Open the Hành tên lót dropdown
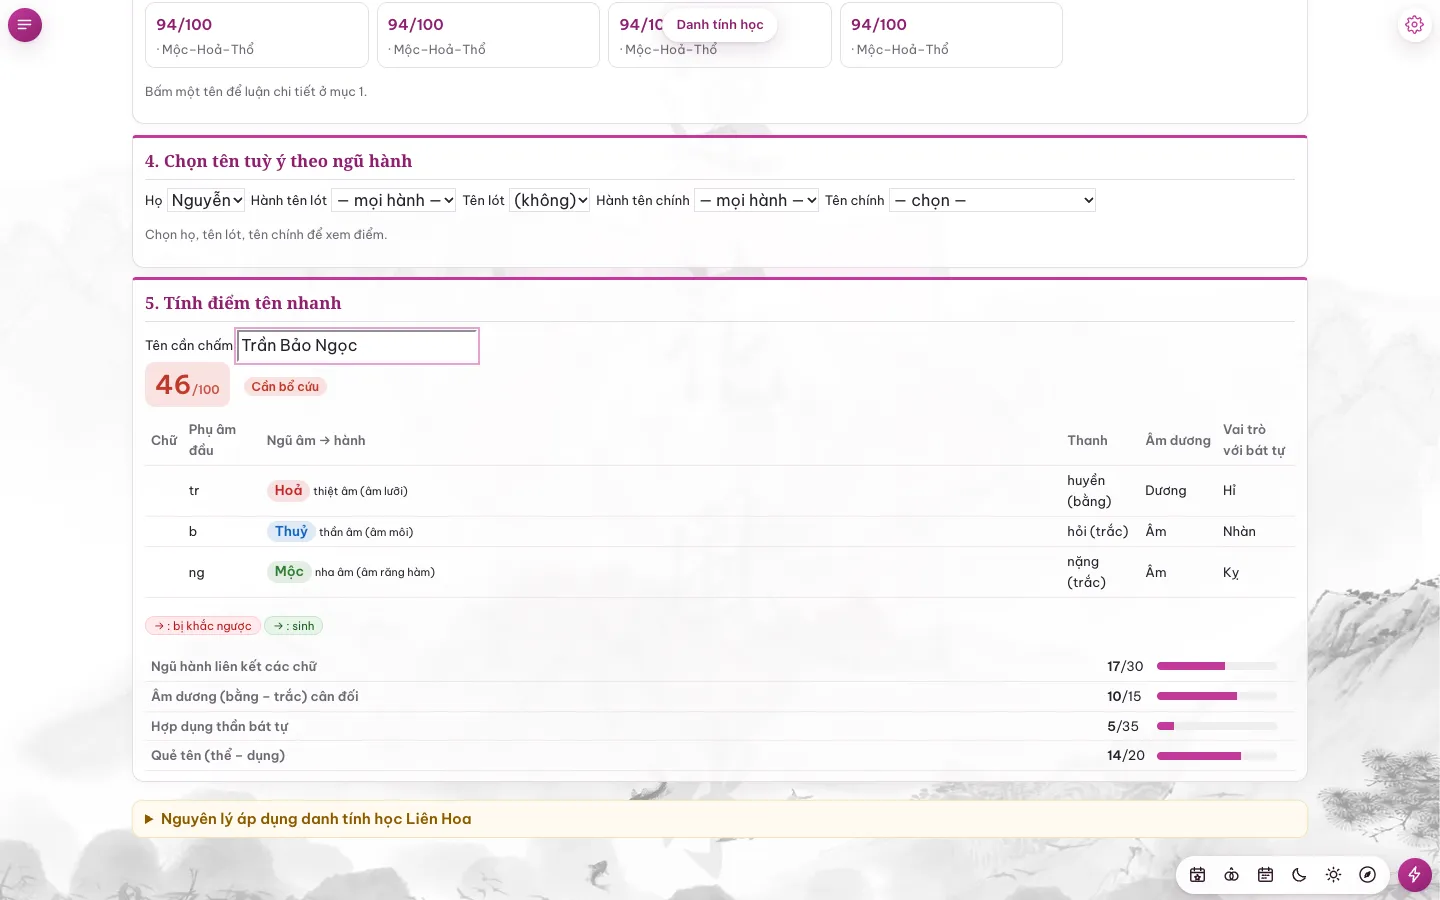 (394, 200)
